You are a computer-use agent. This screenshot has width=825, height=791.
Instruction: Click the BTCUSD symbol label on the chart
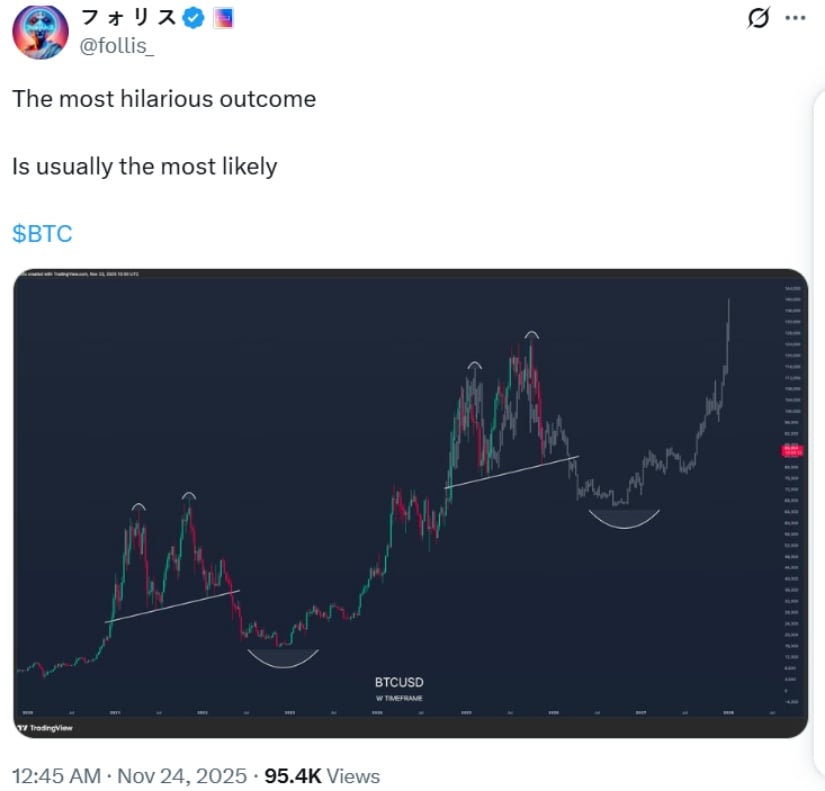click(401, 681)
